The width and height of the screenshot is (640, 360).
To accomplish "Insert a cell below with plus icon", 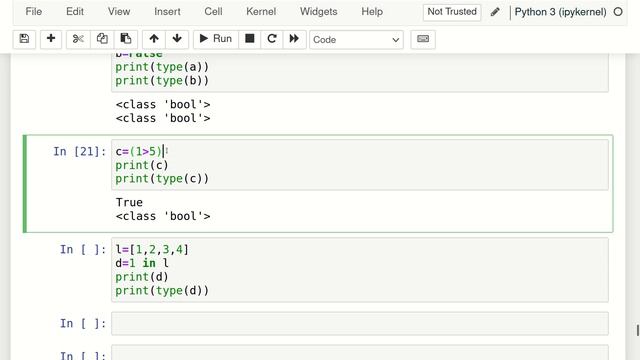I will [x=51, y=39].
